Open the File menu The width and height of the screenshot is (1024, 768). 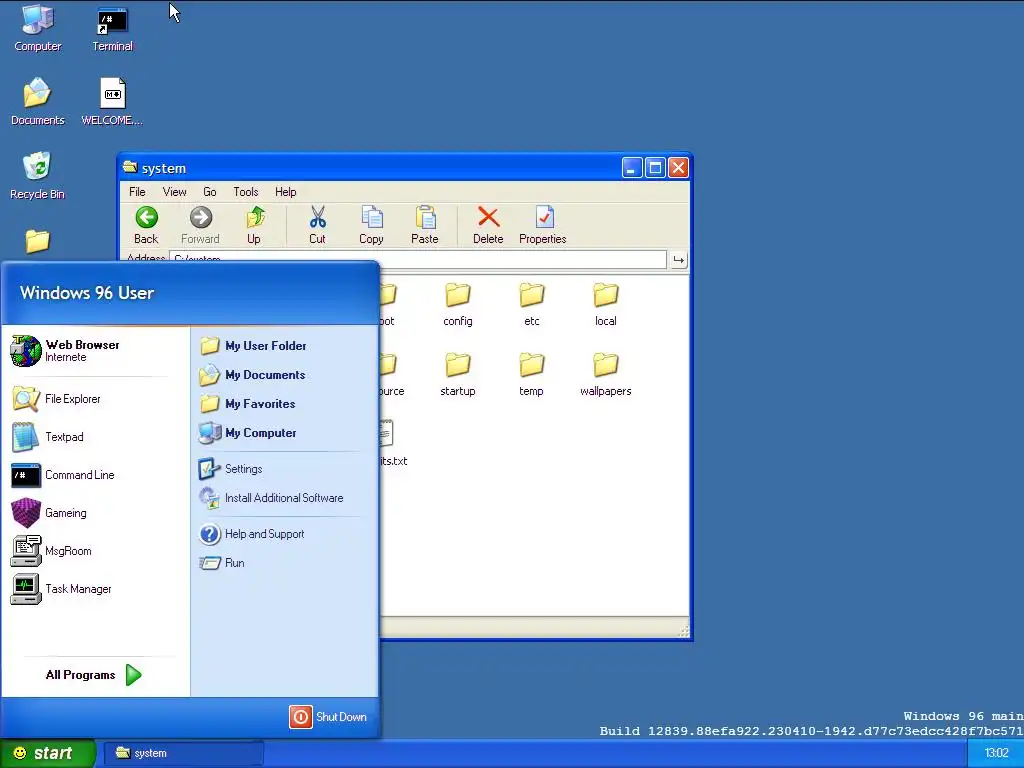(x=137, y=192)
